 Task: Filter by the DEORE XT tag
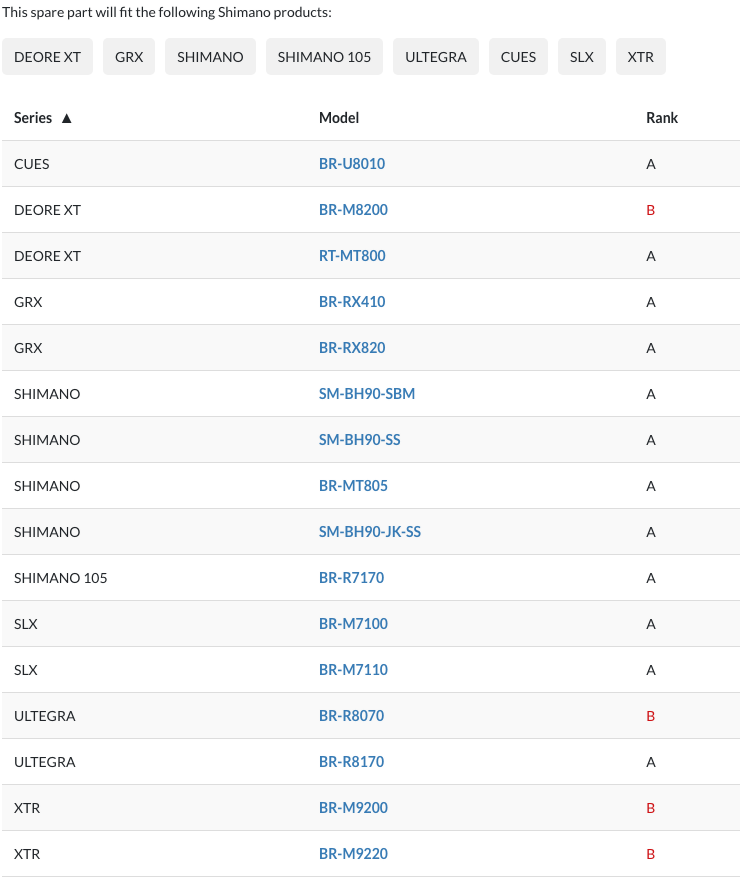pyautogui.click(x=48, y=56)
